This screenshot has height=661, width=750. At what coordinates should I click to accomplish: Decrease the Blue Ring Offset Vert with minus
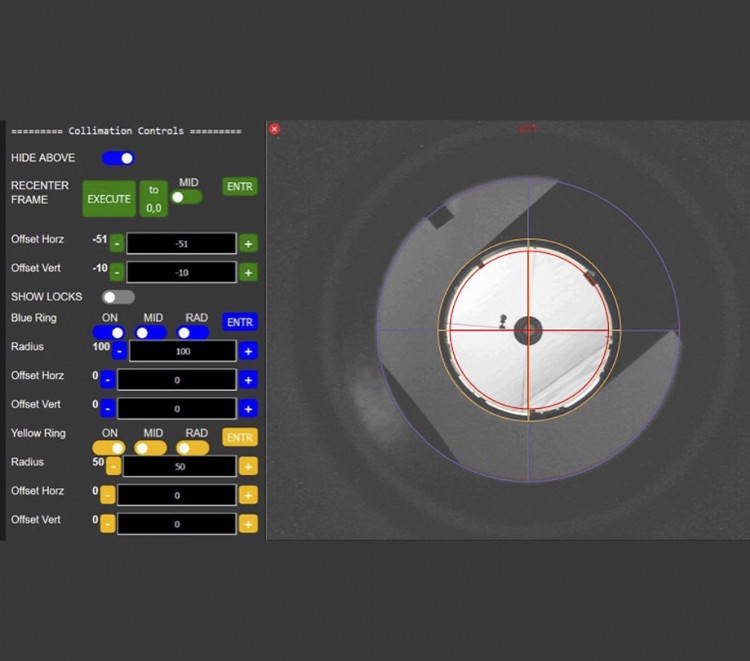[x=108, y=408]
